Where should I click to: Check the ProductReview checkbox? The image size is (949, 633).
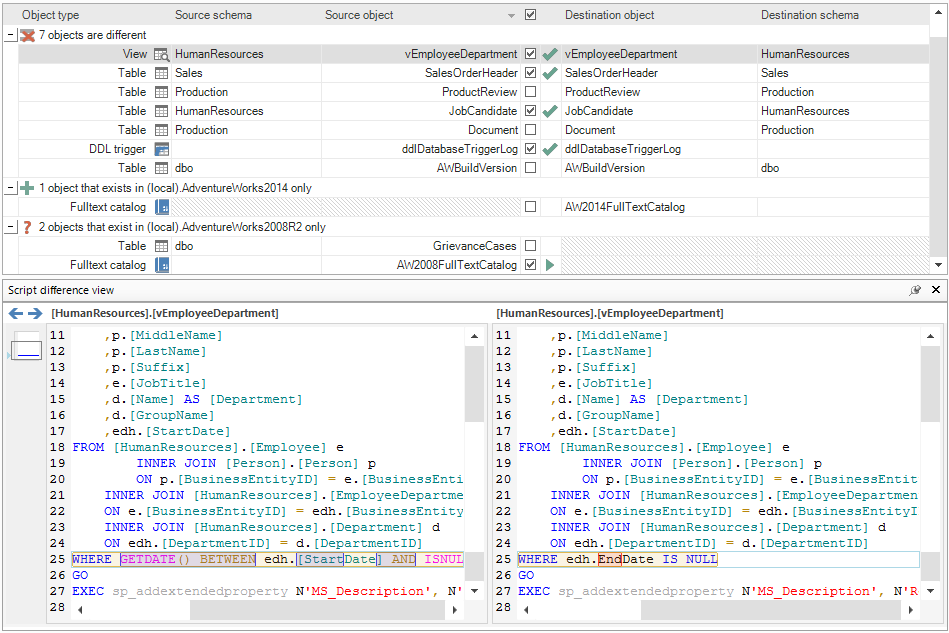530,92
